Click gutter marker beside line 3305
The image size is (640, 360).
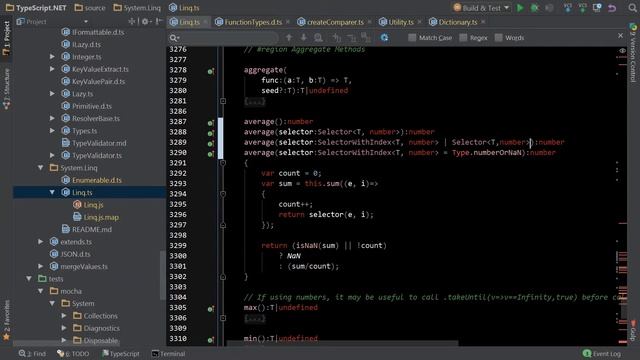coord(211,309)
